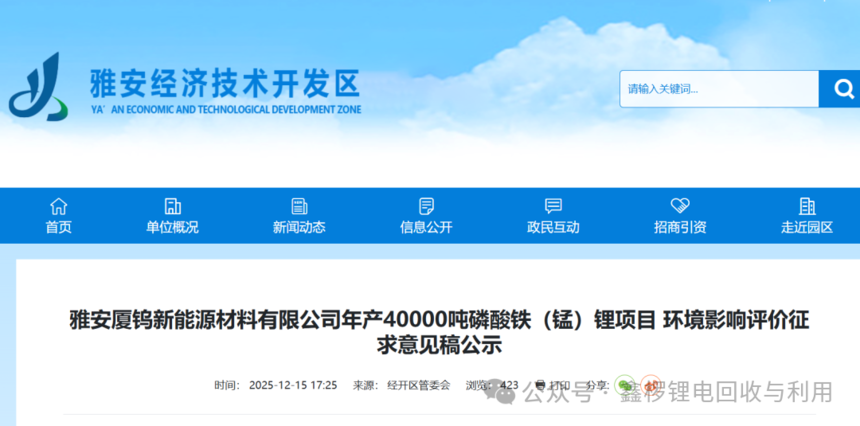Open the 政民互动 navigation item
Viewport: 860px width, 426px height.
[553, 216]
